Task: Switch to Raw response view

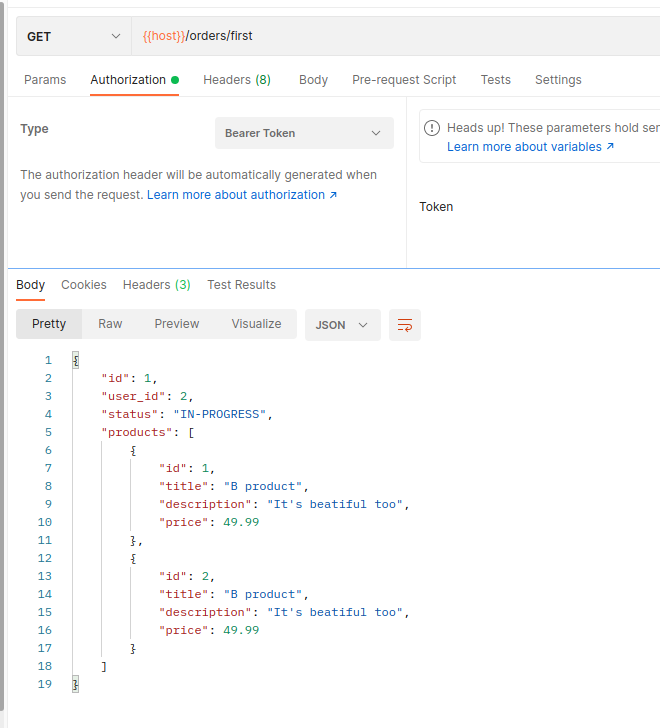Action: [110, 324]
